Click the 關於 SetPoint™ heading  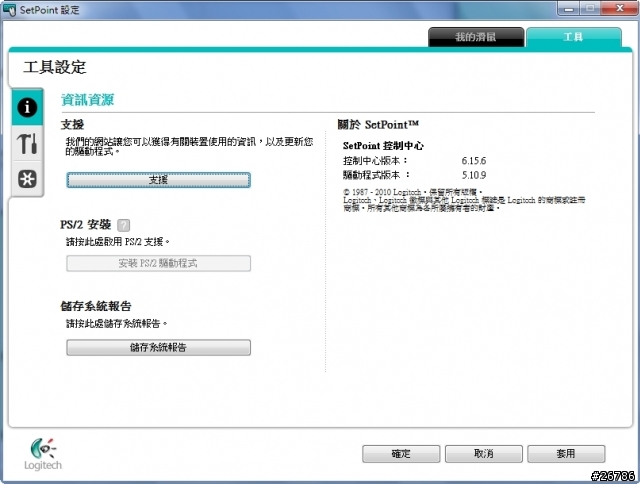pyautogui.click(x=378, y=124)
